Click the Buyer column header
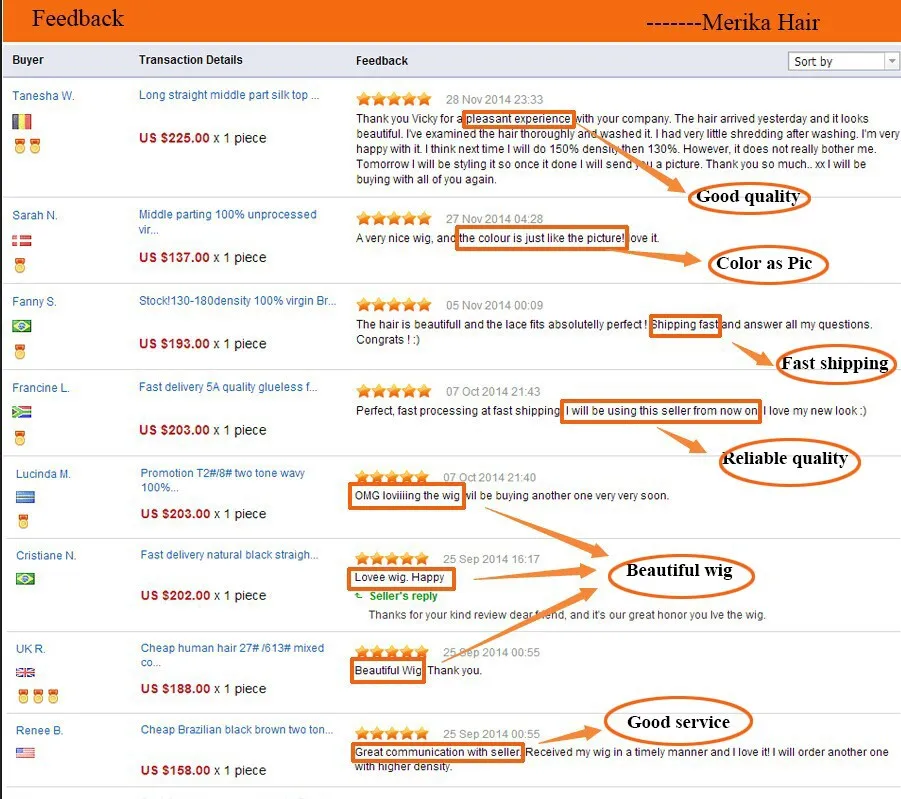 tap(28, 60)
